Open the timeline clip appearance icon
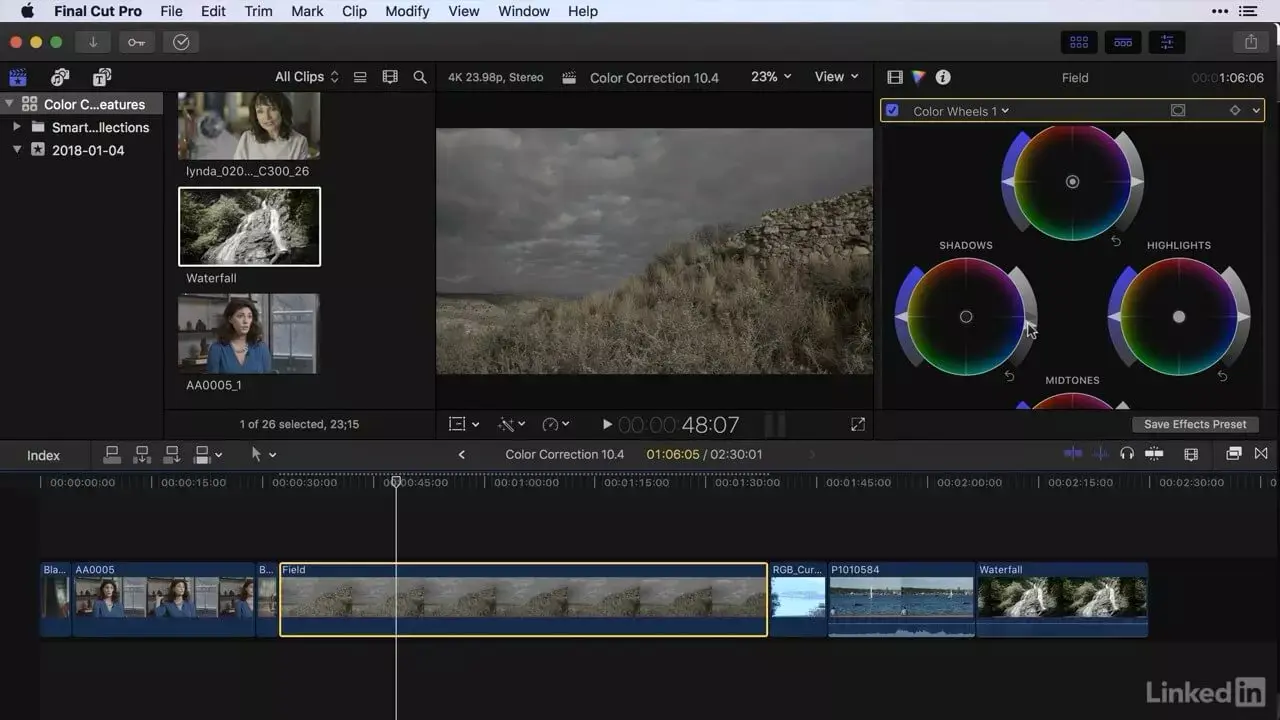The image size is (1280, 720). click(x=1191, y=454)
